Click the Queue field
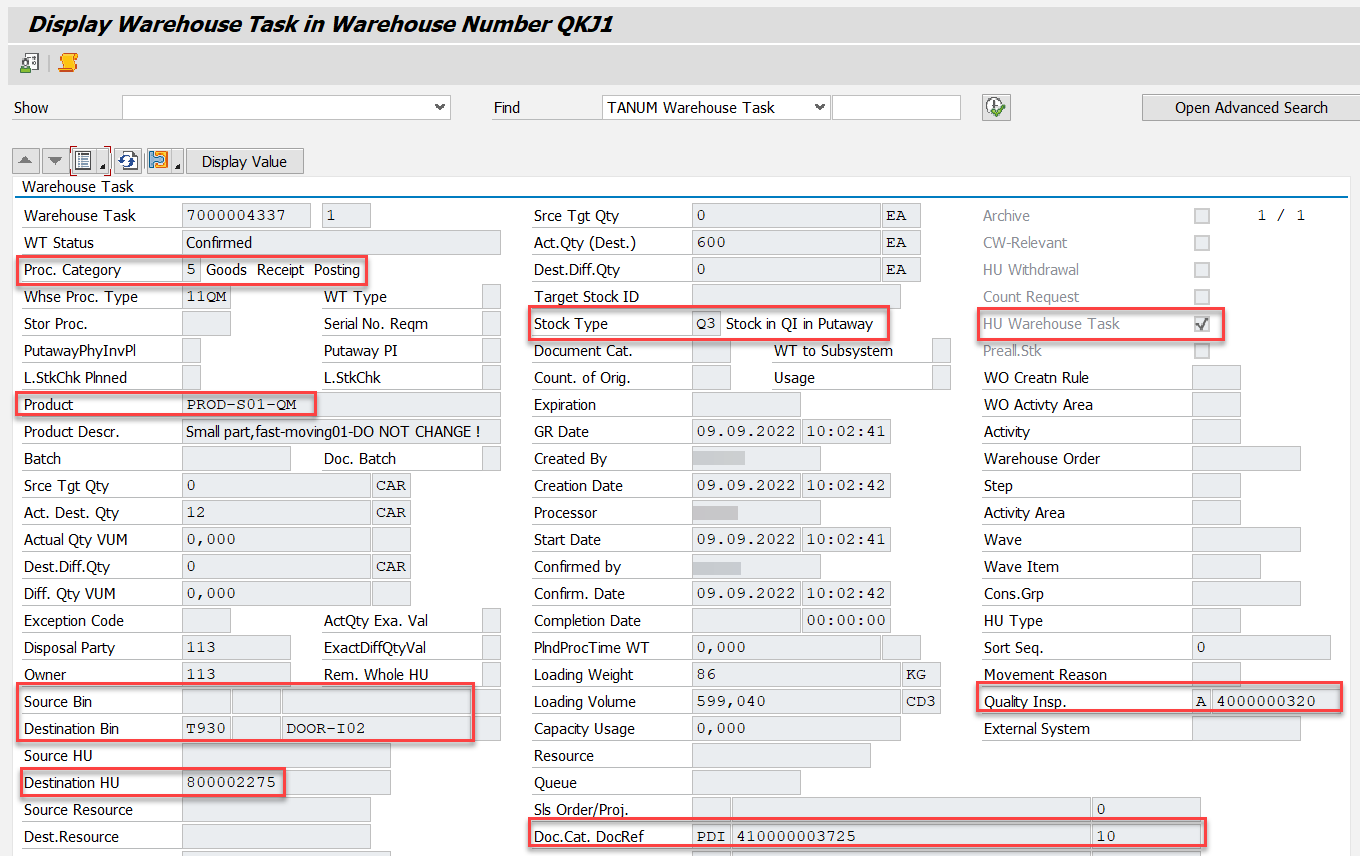Viewport: 1360px width, 856px height. 746,783
